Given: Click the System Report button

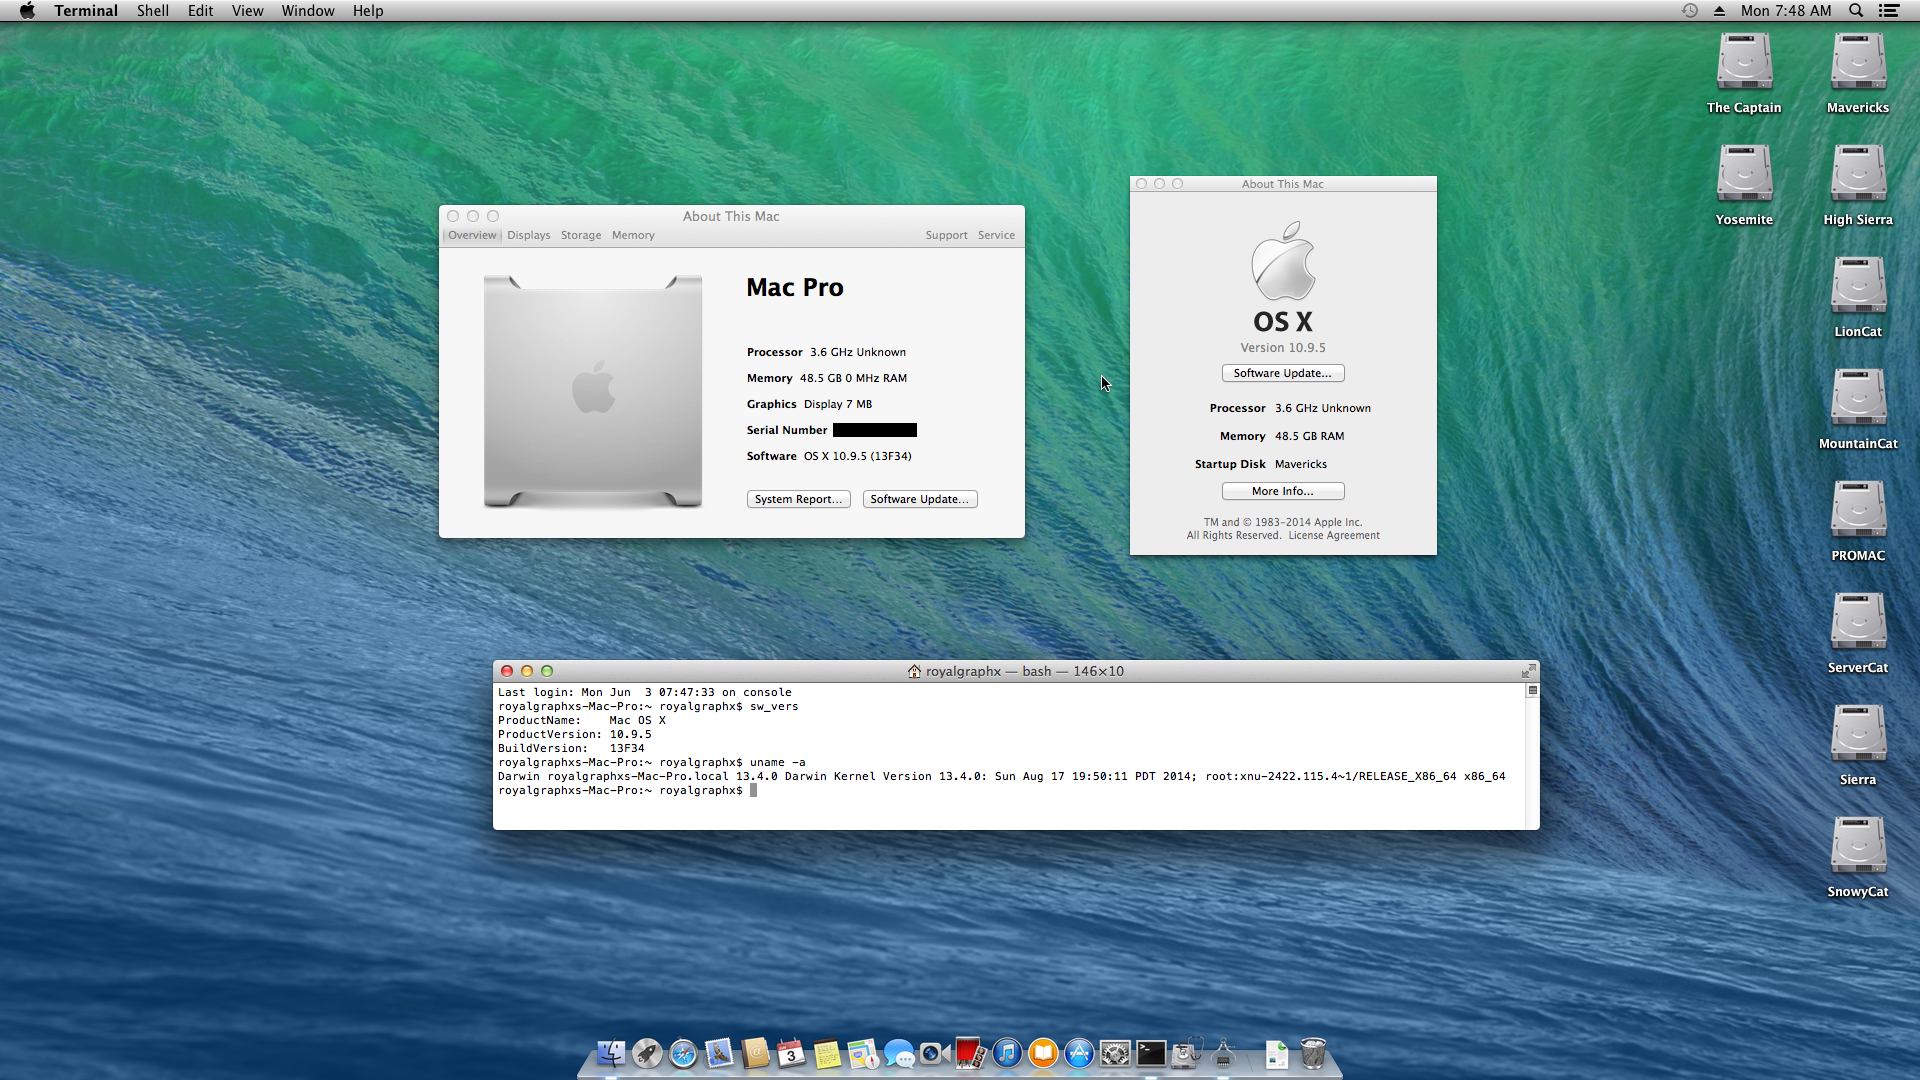Looking at the screenshot, I should tap(798, 499).
